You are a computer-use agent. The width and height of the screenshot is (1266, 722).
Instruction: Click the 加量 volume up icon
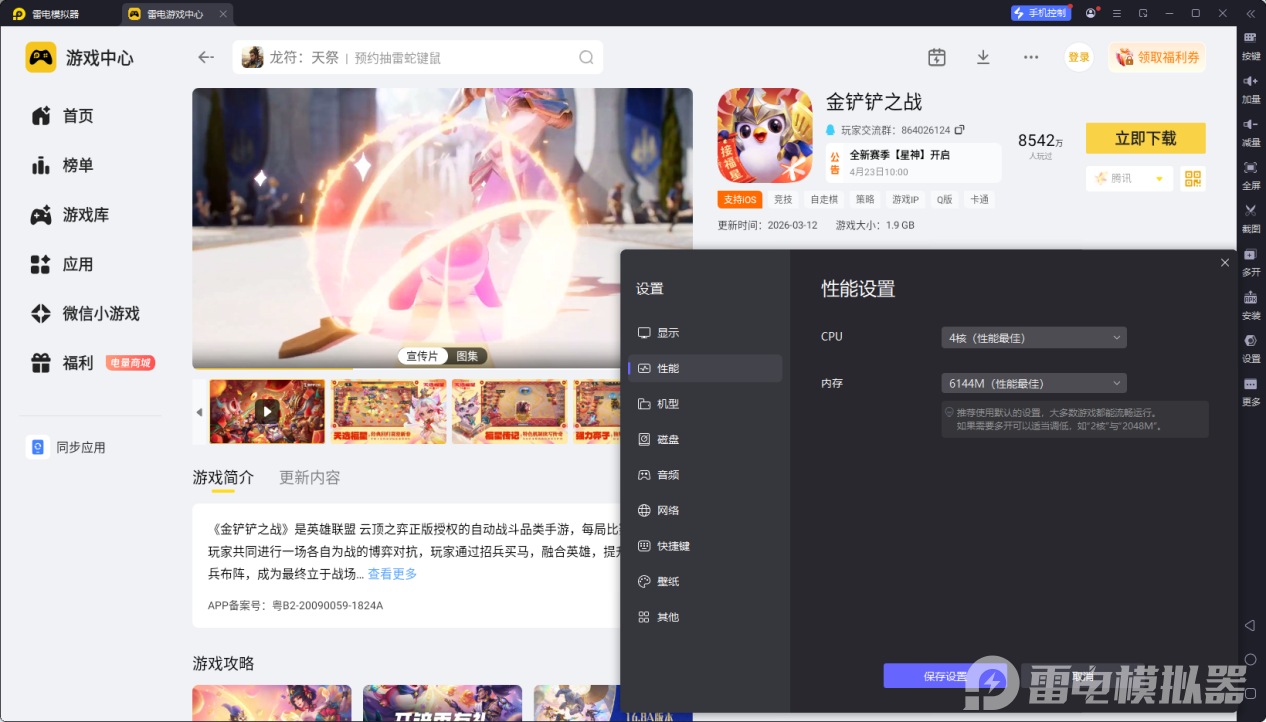tap(1250, 87)
